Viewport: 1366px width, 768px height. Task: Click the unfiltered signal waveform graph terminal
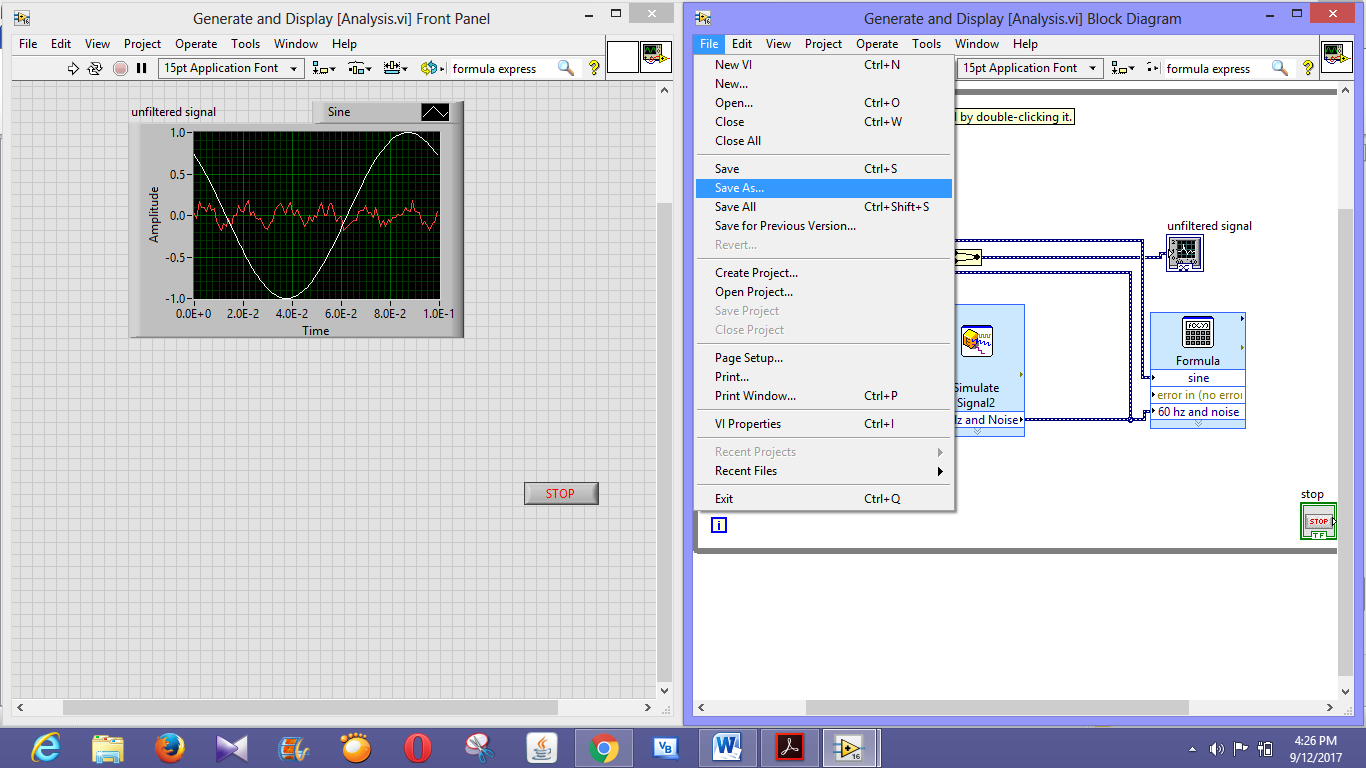point(1184,253)
